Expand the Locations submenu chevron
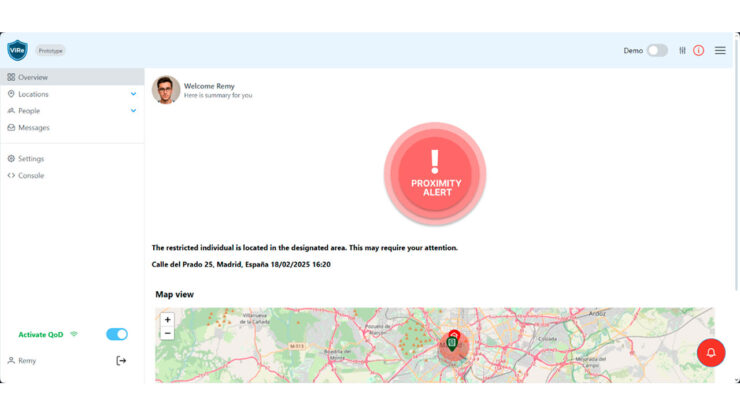 coord(133,94)
